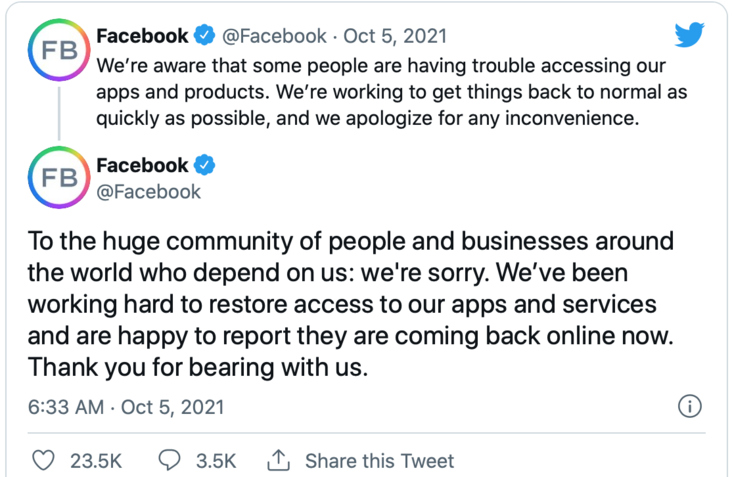The width and height of the screenshot is (732, 477).
Task: Click the Facebook name on the first tweet
Action: pos(142,36)
